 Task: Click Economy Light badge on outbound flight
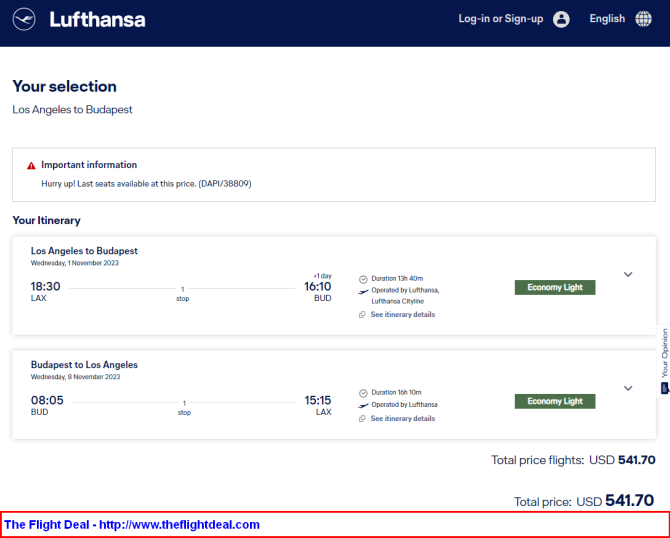[555, 287]
